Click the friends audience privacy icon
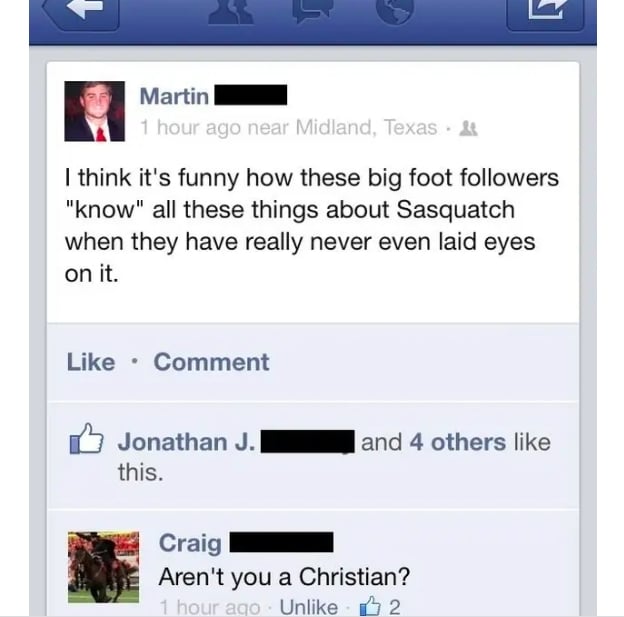624x617 pixels. (x=469, y=129)
